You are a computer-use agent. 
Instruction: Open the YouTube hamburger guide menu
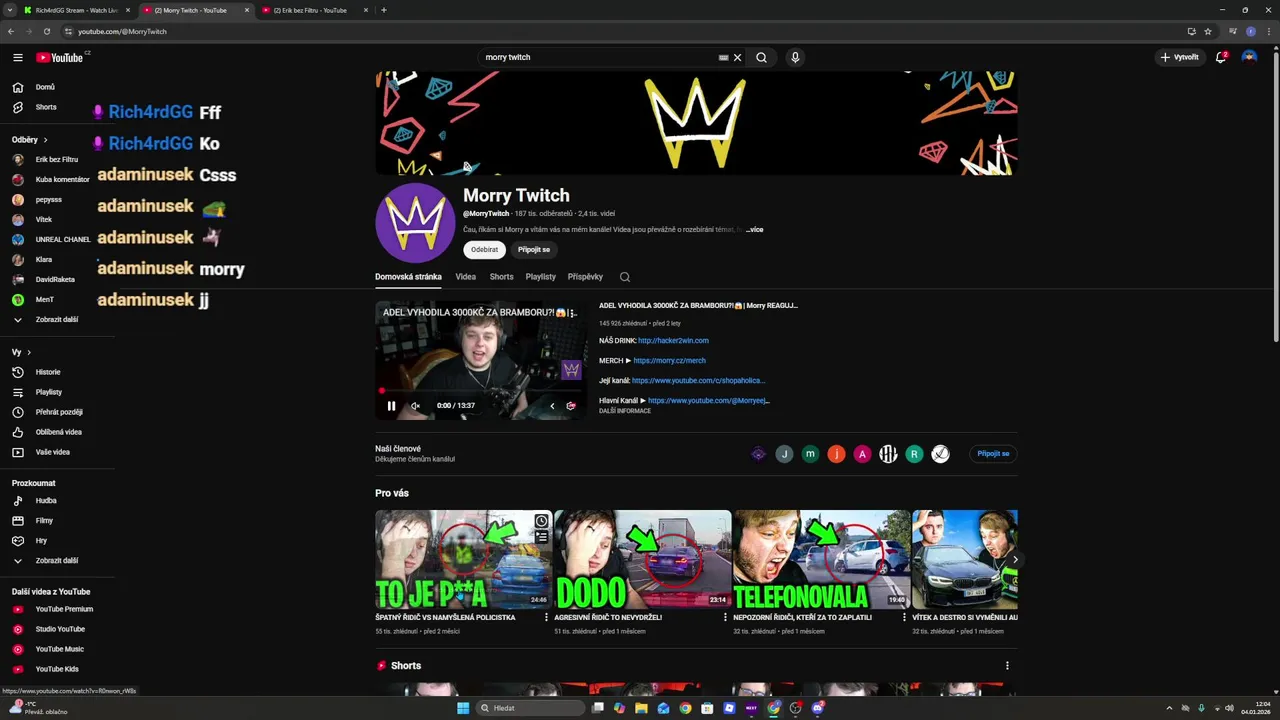(18, 58)
